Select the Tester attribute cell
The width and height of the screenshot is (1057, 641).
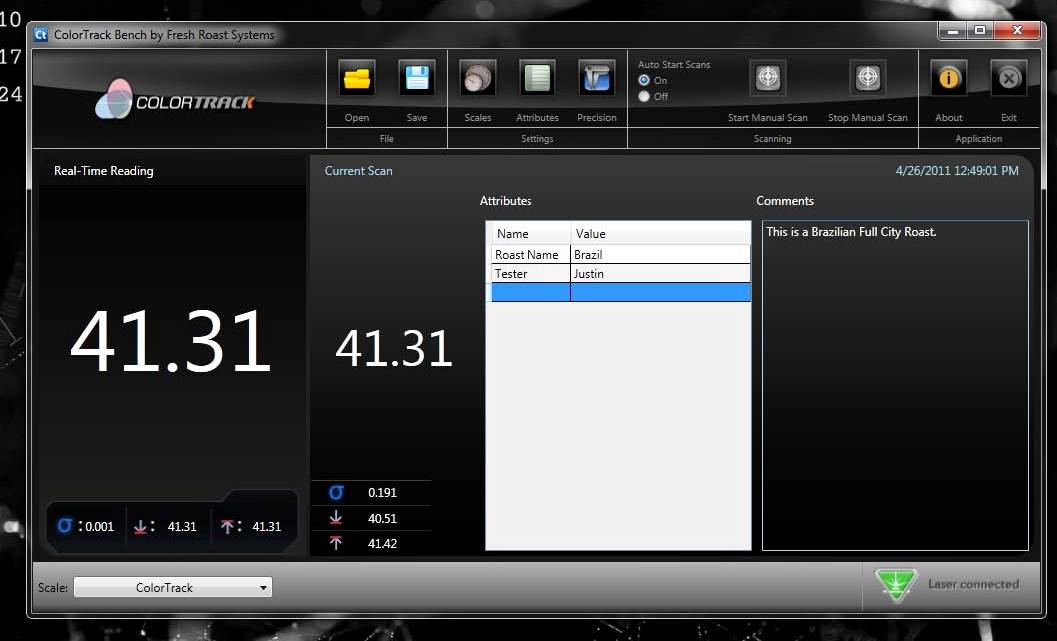pyautogui.click(x=531, y=274)
